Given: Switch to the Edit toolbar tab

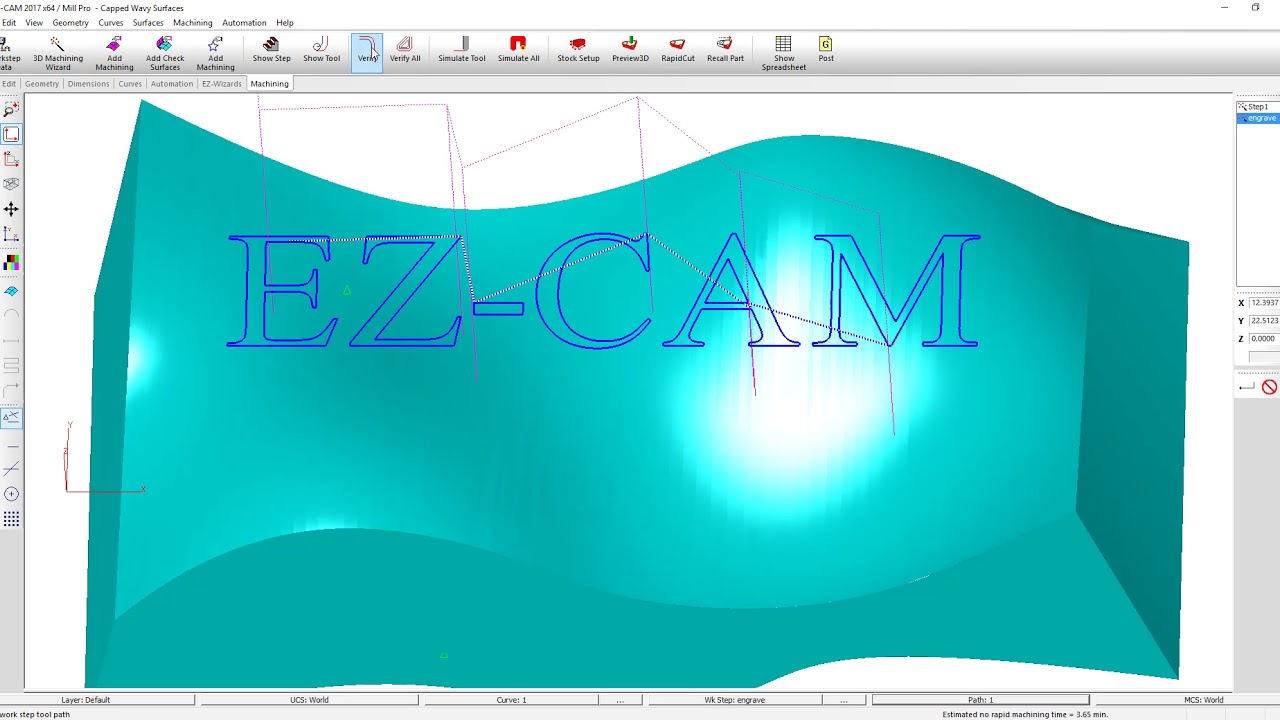Looking at the screenshot, I should pos(9,84).
